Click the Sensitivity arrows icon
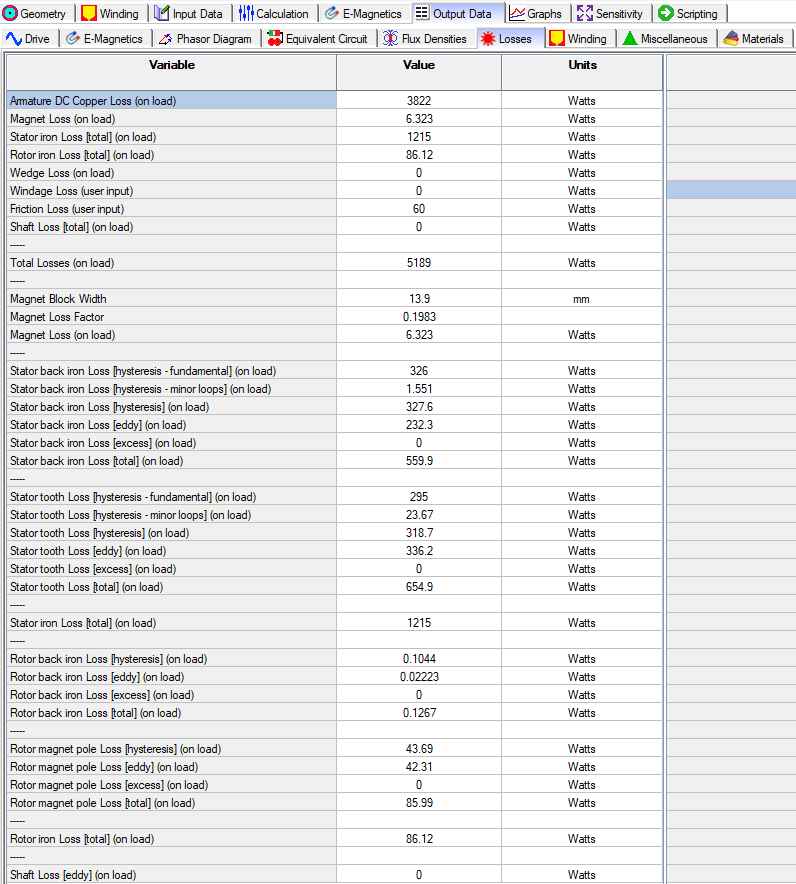 (x=585, y=13)
